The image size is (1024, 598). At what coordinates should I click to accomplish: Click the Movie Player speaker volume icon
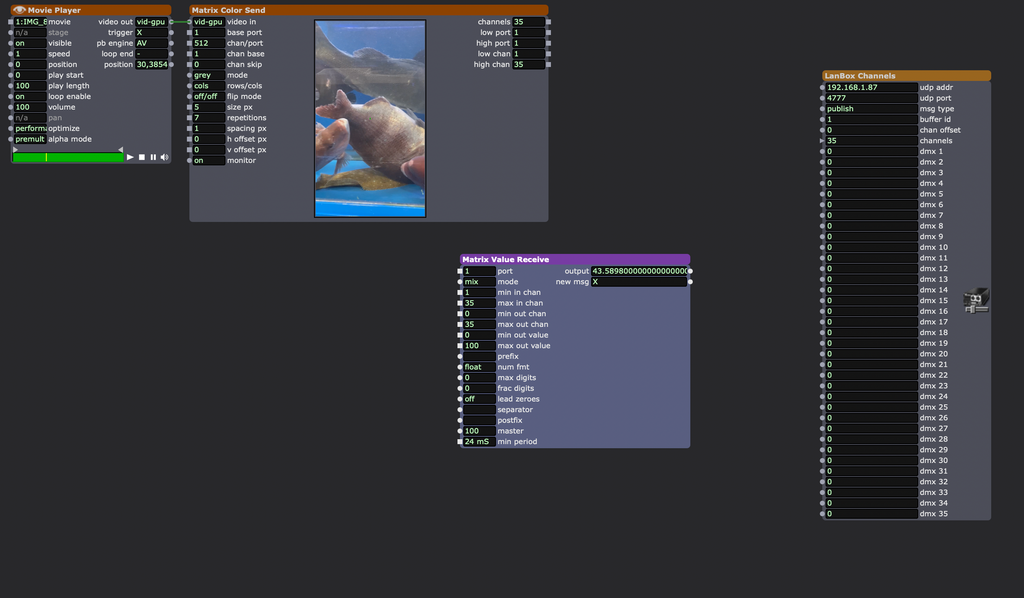tap(164, 157)
